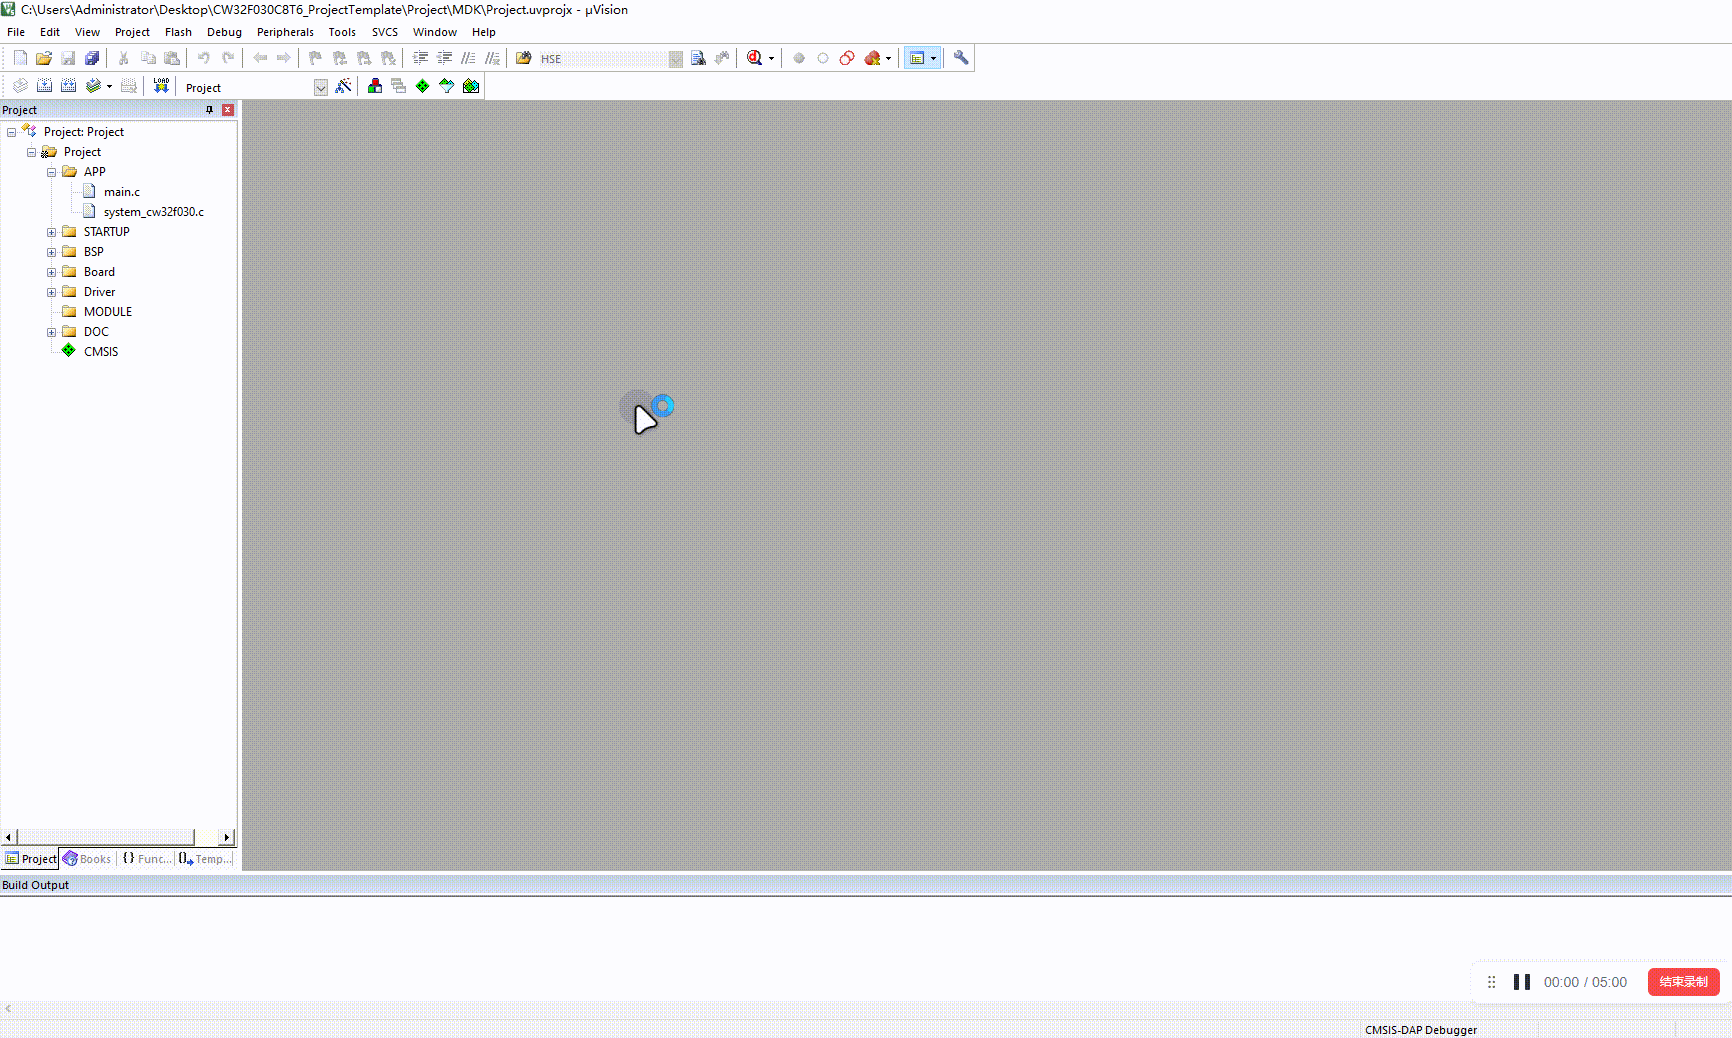Open the batch build dropdown arrow
This screenshot has height=1038, width=1732.
point(109,86)
